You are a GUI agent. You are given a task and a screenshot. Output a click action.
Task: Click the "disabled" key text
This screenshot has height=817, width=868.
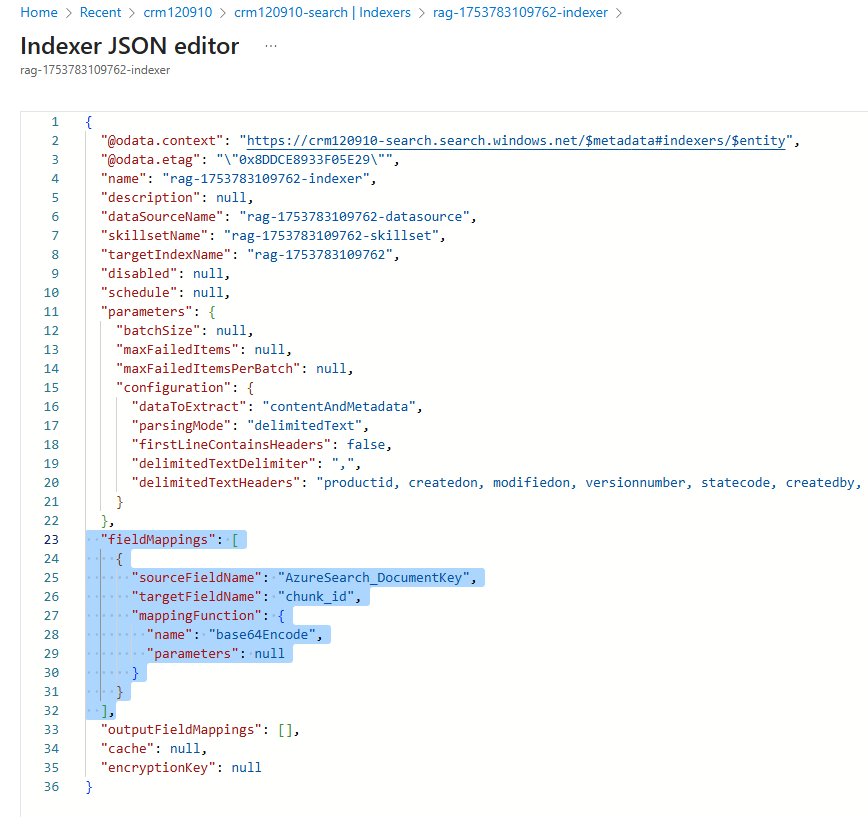click(138, 273)
